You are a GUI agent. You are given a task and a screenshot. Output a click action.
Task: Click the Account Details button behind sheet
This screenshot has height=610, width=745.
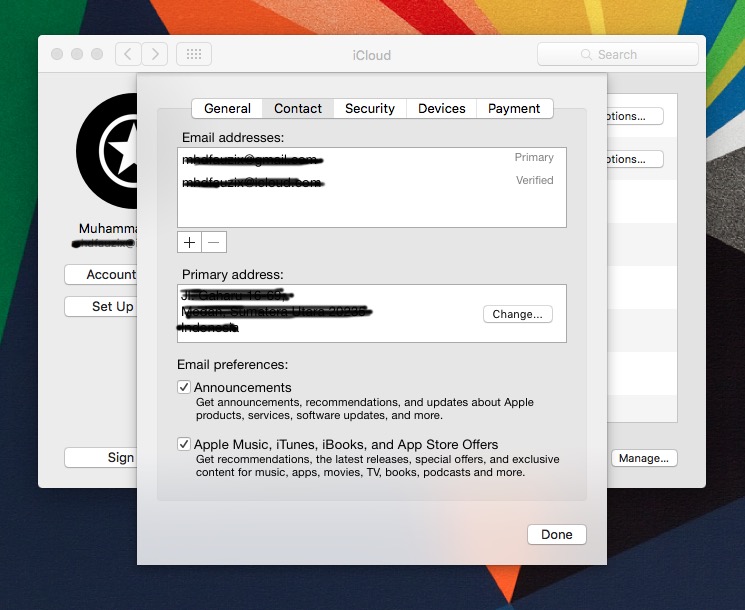(101, 275)
